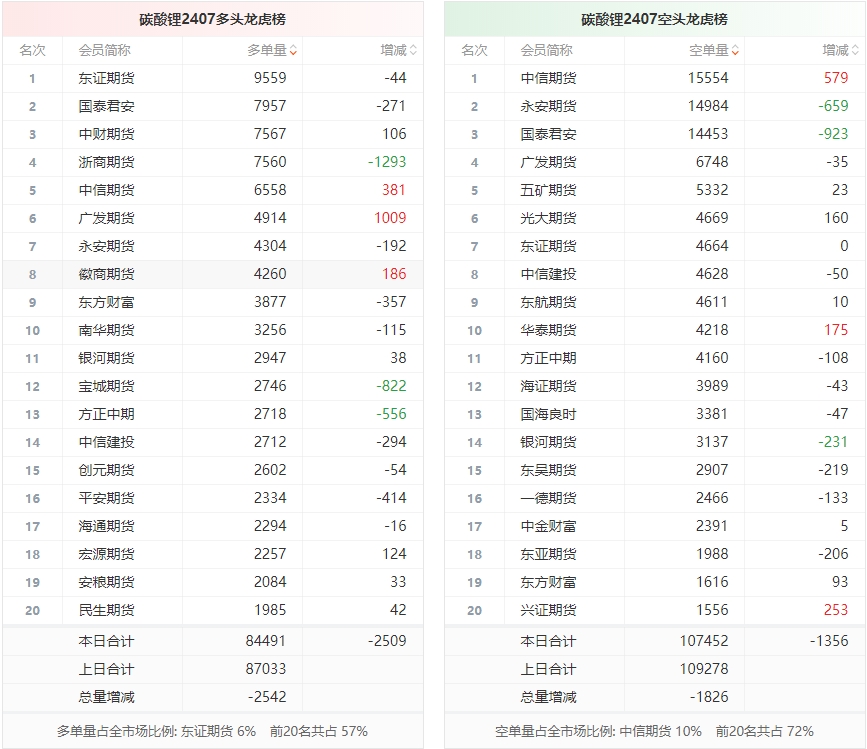Screen dimensions: 867x749
Task: Select 东方财富 in short ranking row 19
Action: (x=548, y=583)
